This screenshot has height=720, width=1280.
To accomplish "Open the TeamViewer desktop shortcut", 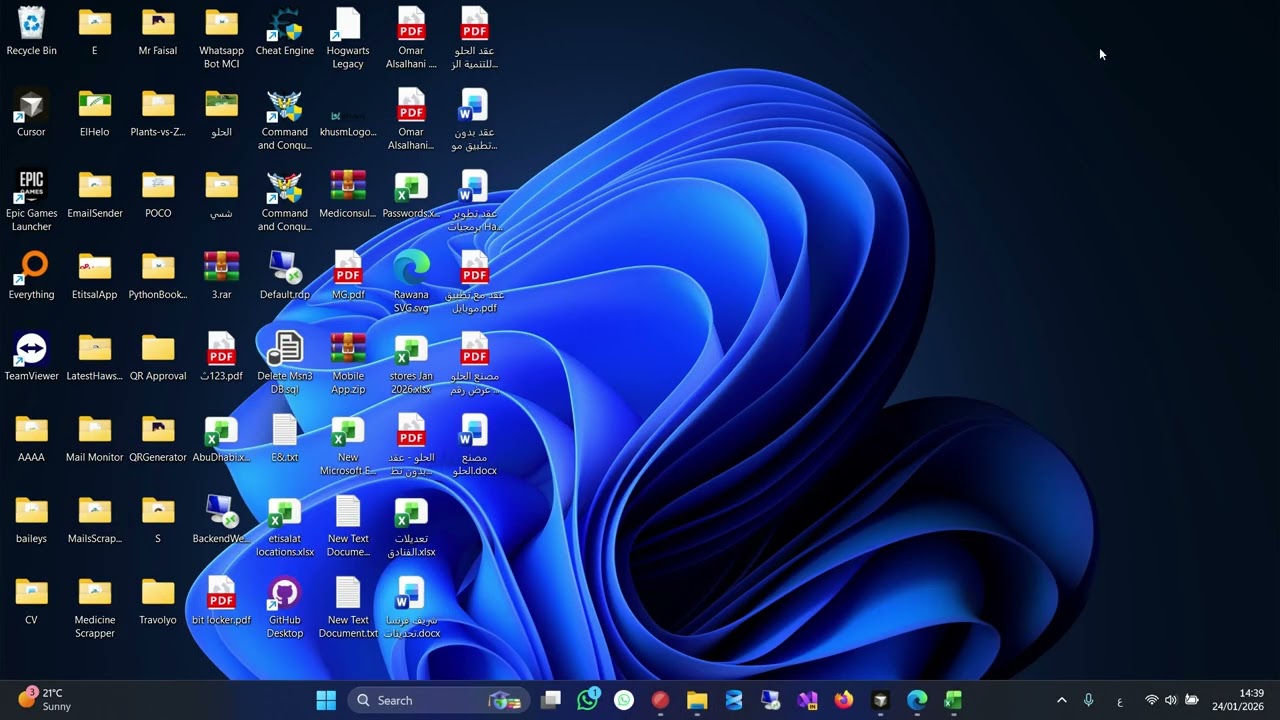I will coord(31,357).
